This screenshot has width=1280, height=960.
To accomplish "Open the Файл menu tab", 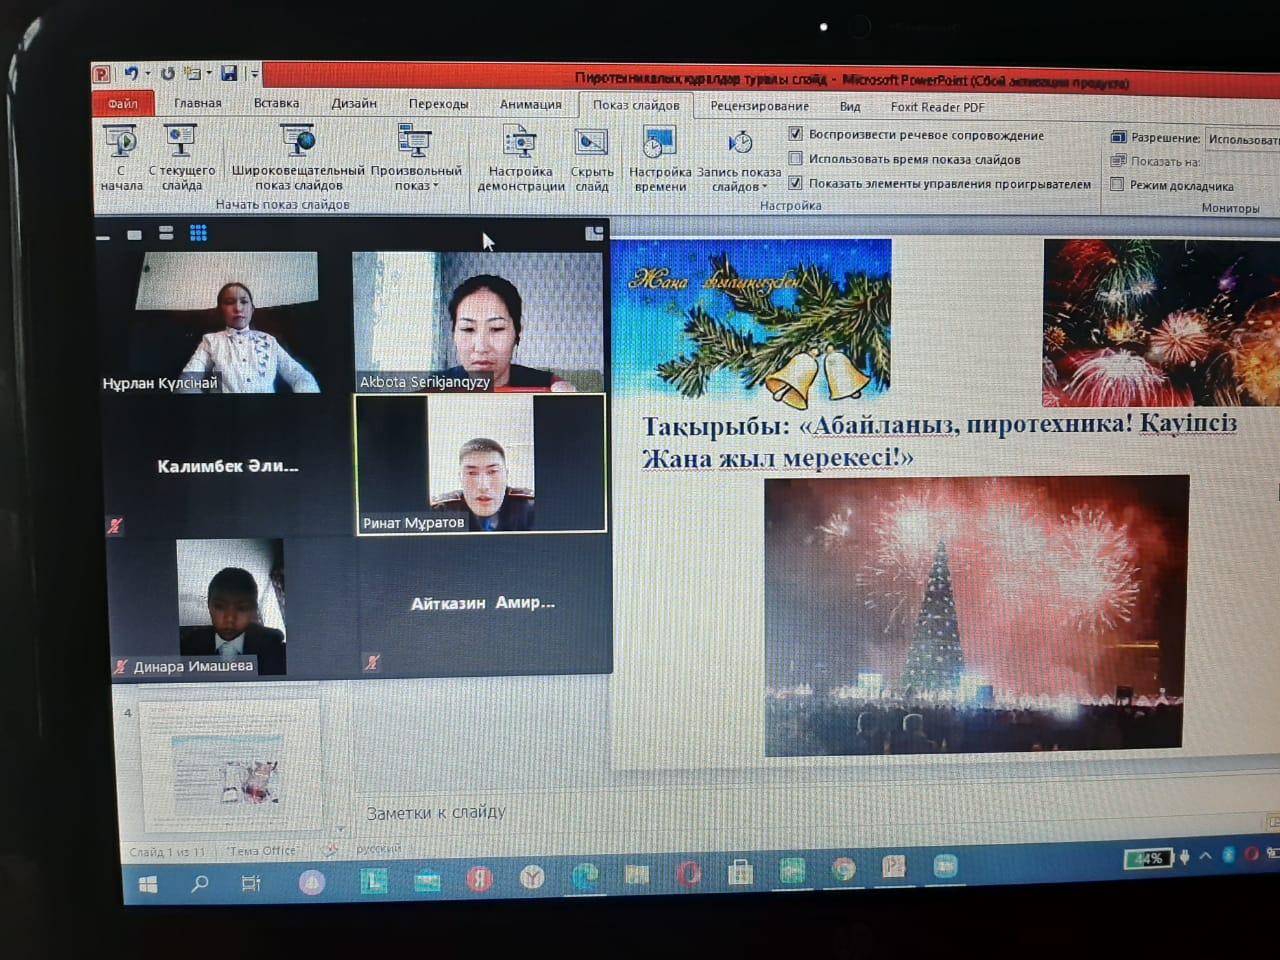I will pyautogui.click(x=123, y=104).
